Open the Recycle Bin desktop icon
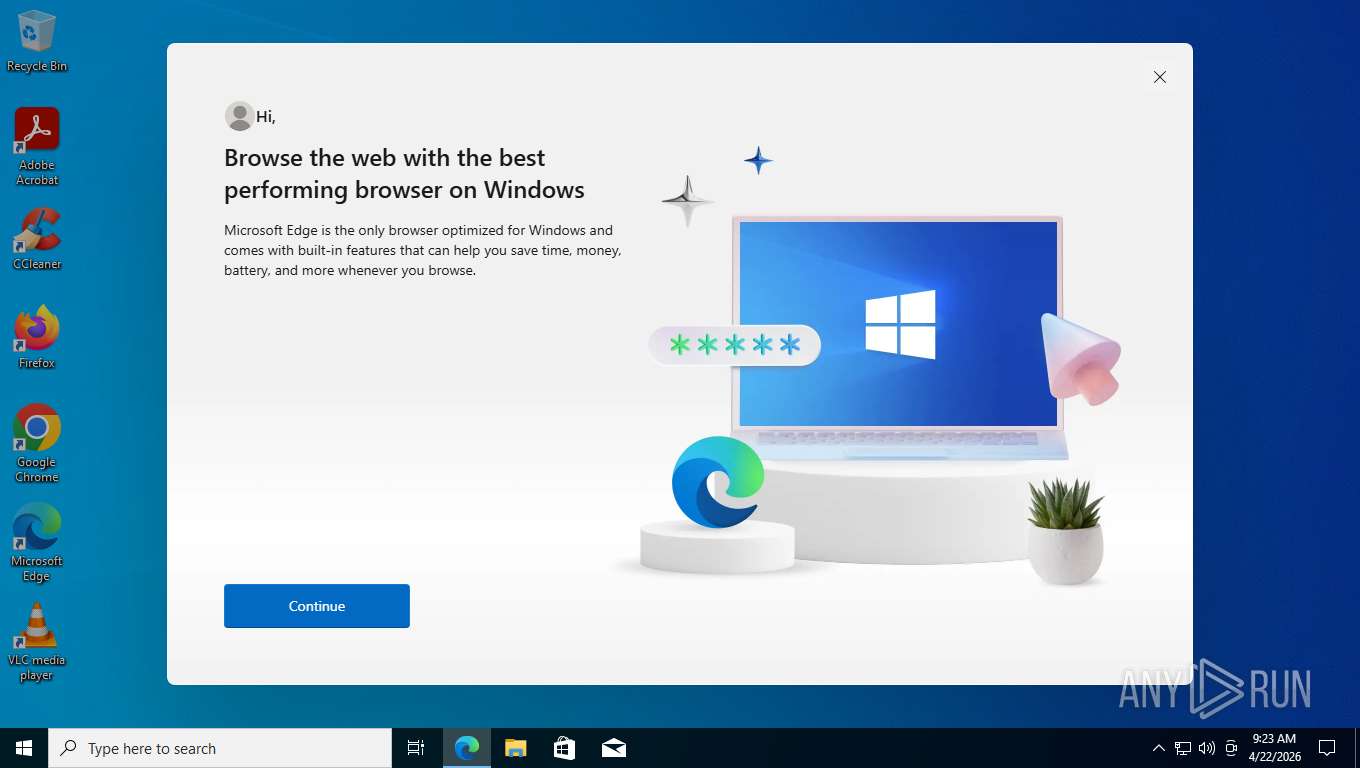This screenshot has width=1360, height=768. click(37, 41)
